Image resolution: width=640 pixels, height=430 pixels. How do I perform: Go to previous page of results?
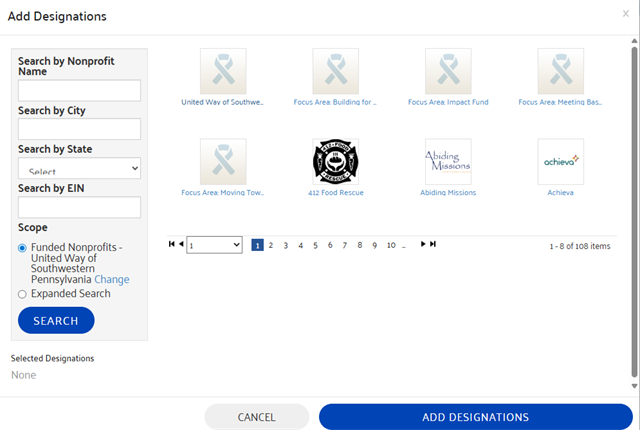181,244
